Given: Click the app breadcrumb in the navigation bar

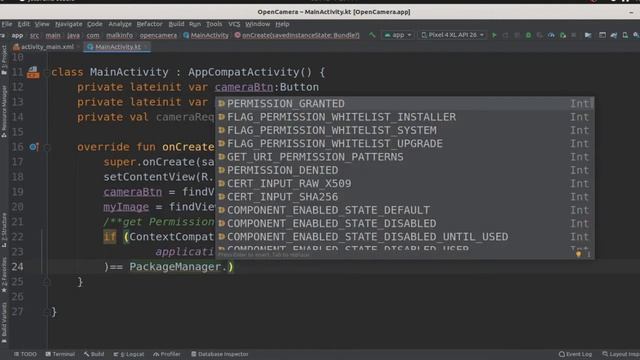Looking at the screenshot, I should pyautogui.click(x=17, y=36).
